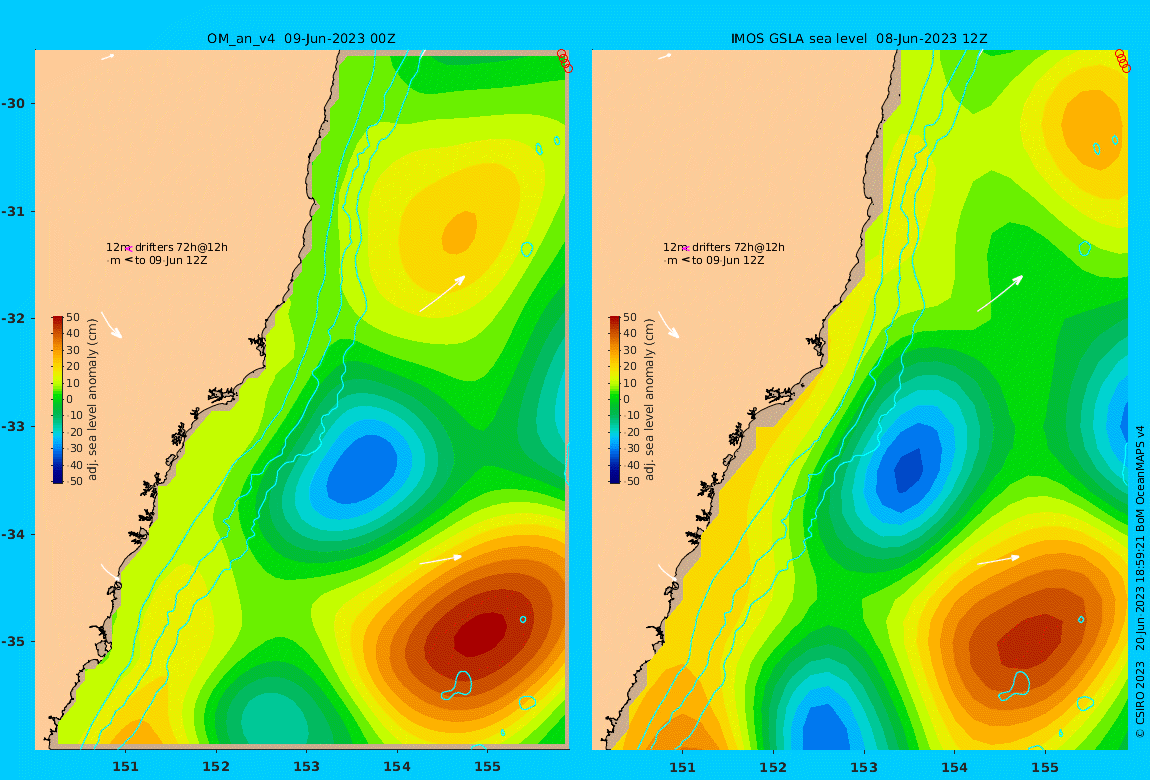Click longitude label 153 under the left map
Image resolution: width=1150 pixels, height=780 pixels.
[307, 767]
